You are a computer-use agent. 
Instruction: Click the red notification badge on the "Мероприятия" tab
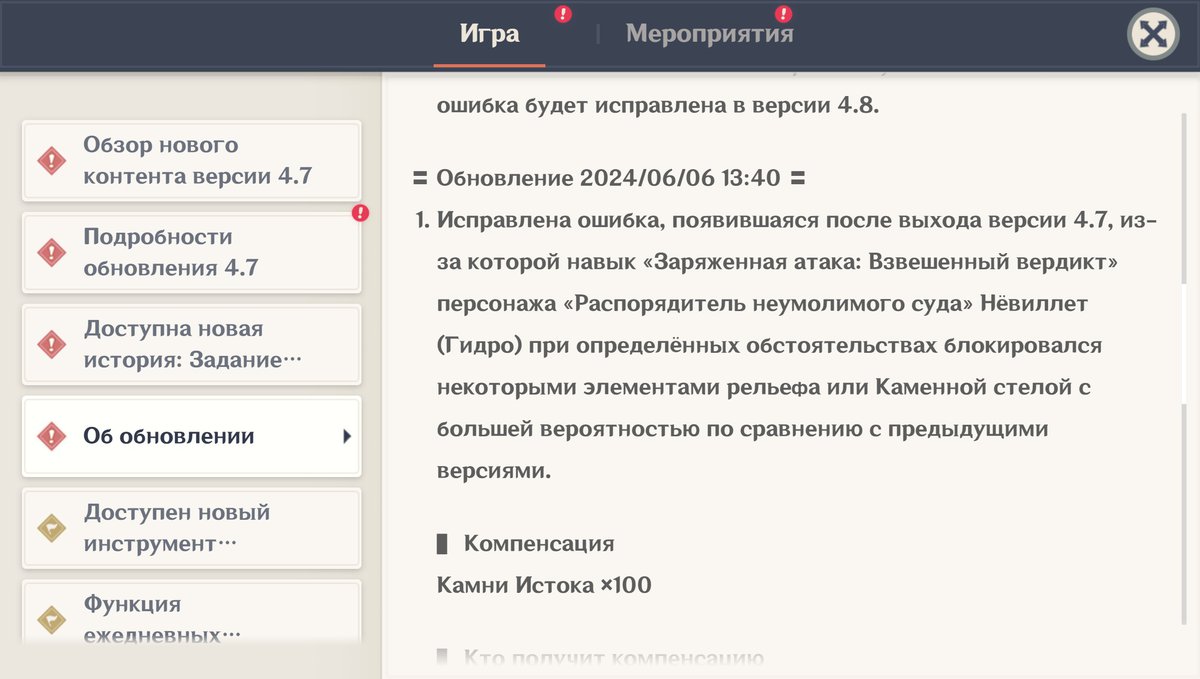coord(784,14)
